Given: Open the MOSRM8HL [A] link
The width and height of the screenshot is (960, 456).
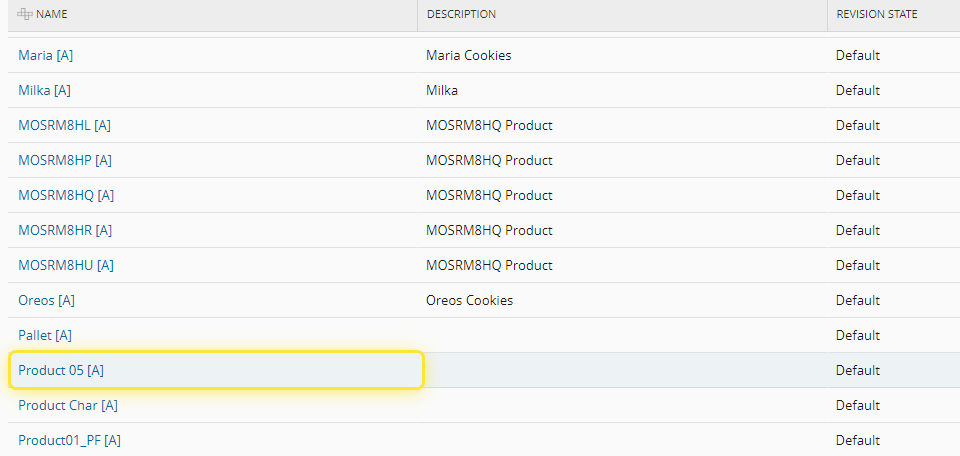Looking at the screenshot, I should [x=64, y=125].
